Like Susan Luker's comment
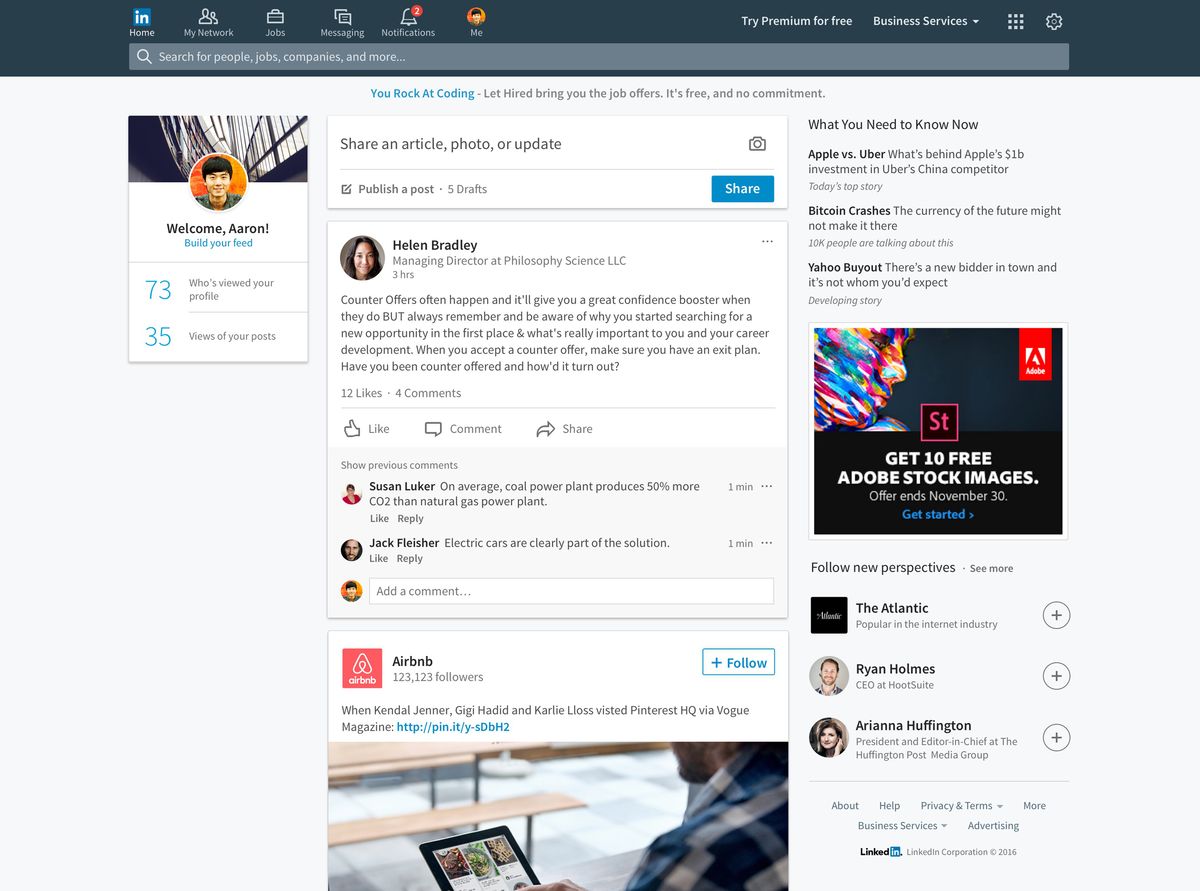Screen dimensions: 1200x891 [x=379, y=519]
